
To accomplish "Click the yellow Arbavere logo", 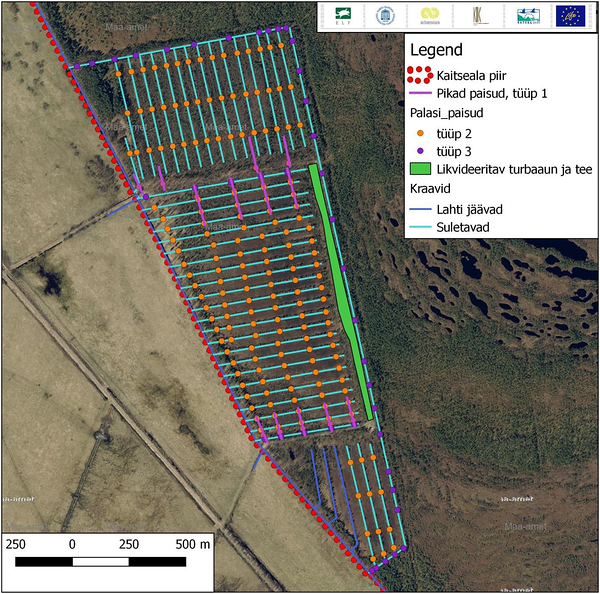I will pyautogui.click(x=430, y=16).
